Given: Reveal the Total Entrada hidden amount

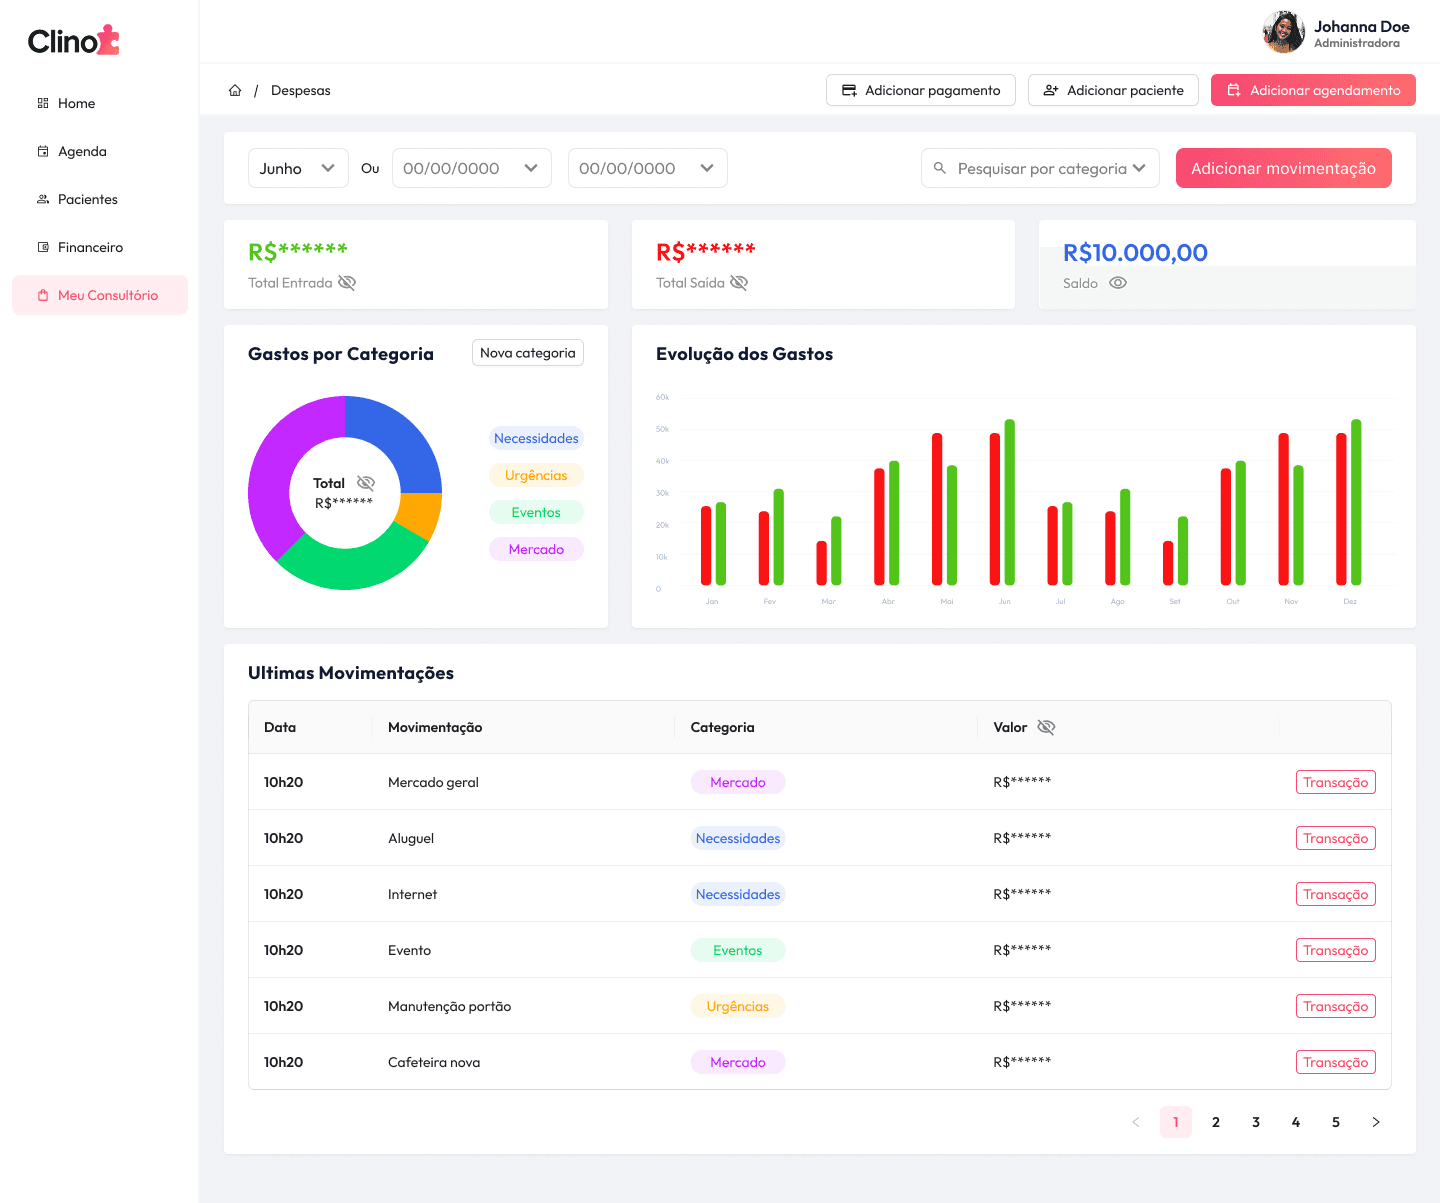Looking at the screenshot, I should point(347,282).
